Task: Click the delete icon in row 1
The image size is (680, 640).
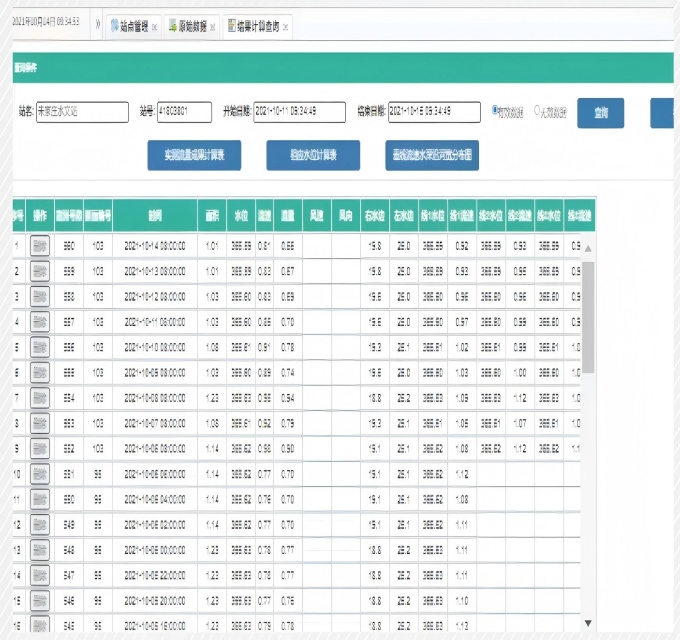Action: coord(40,245)
